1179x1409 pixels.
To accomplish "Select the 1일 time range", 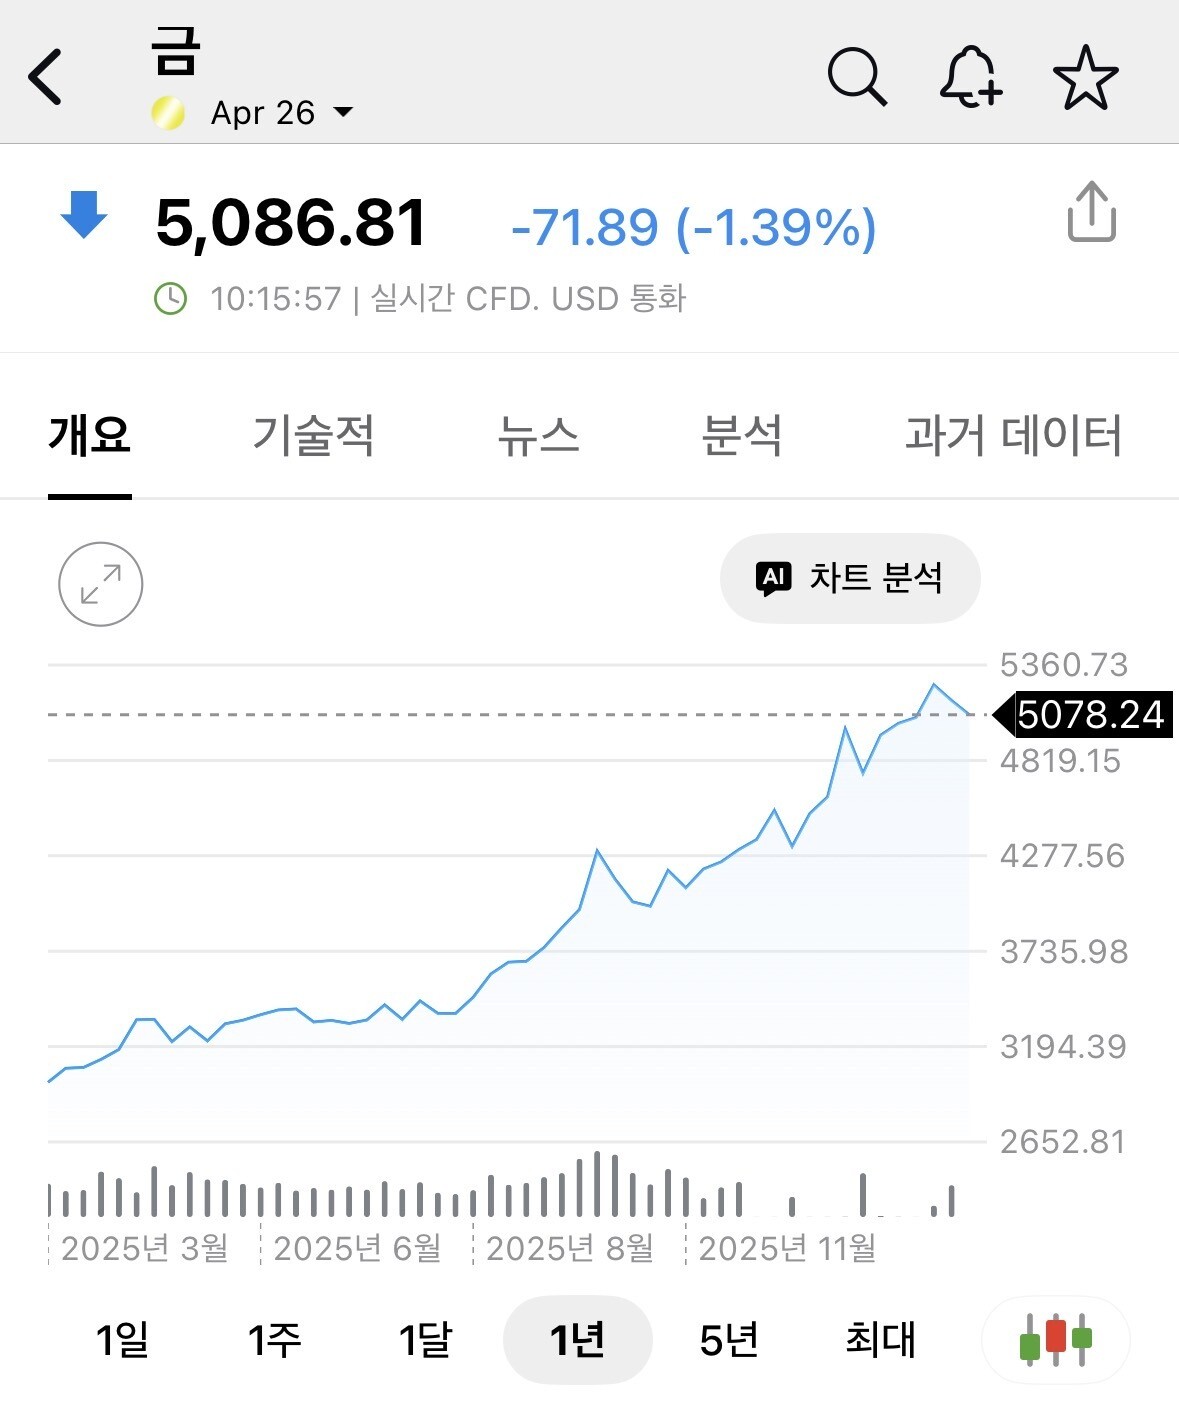I will (123, 1339).
